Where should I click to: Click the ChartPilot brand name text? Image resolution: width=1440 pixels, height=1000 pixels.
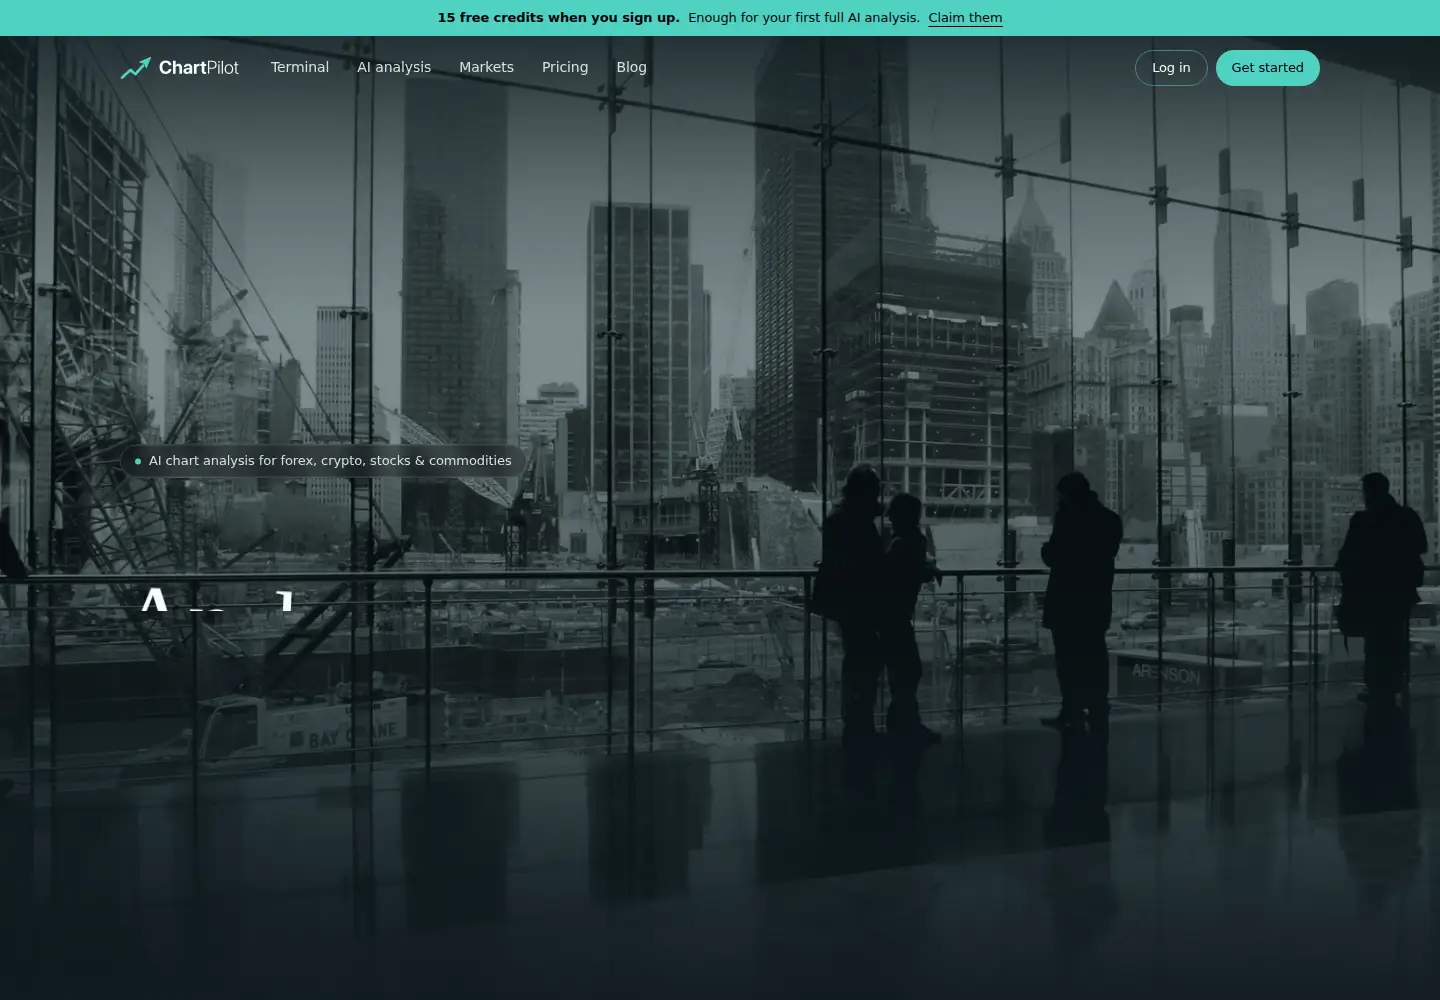pos(199,68)
